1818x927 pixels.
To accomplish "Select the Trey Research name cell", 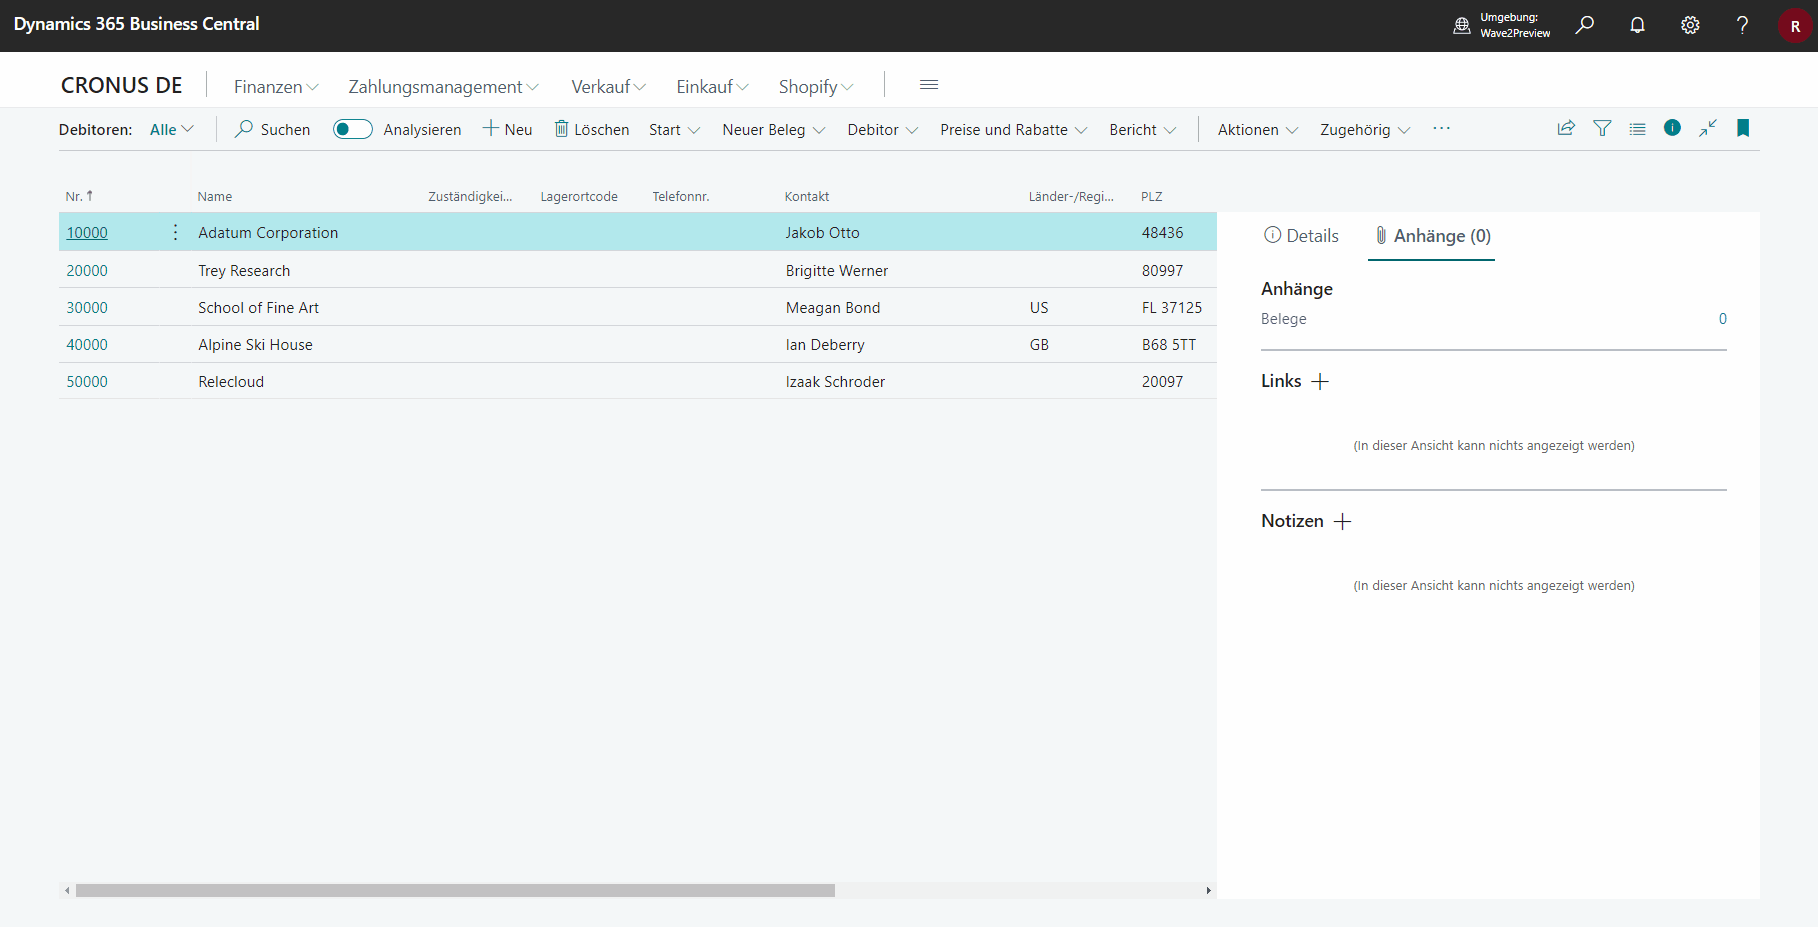I will point(244,271).
